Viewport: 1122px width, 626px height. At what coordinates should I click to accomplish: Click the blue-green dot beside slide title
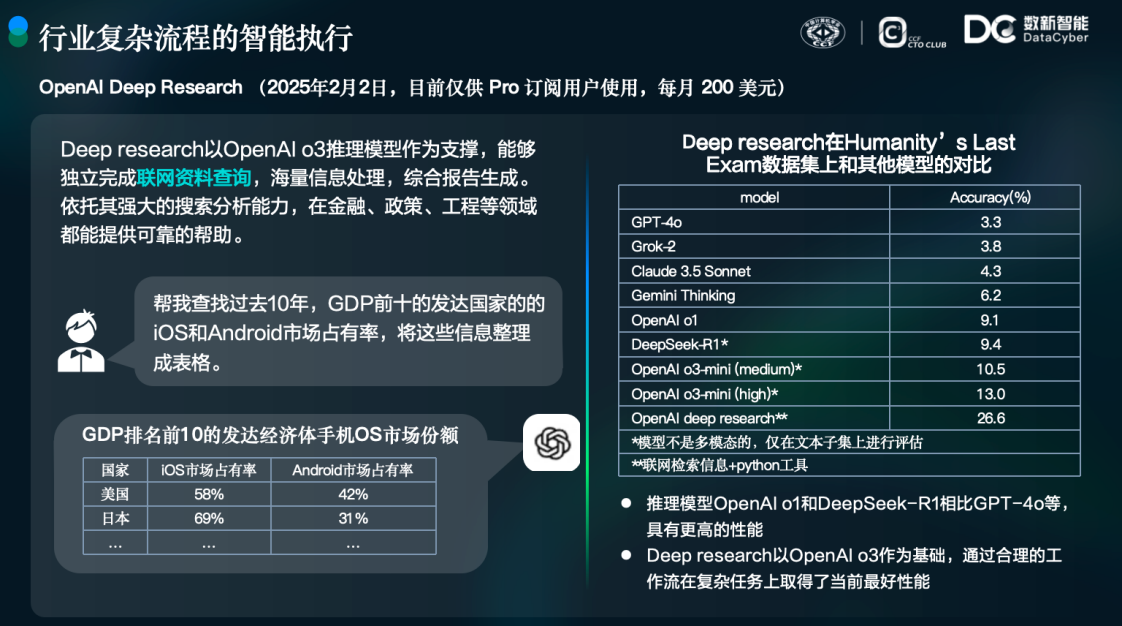tap(18, 31)
